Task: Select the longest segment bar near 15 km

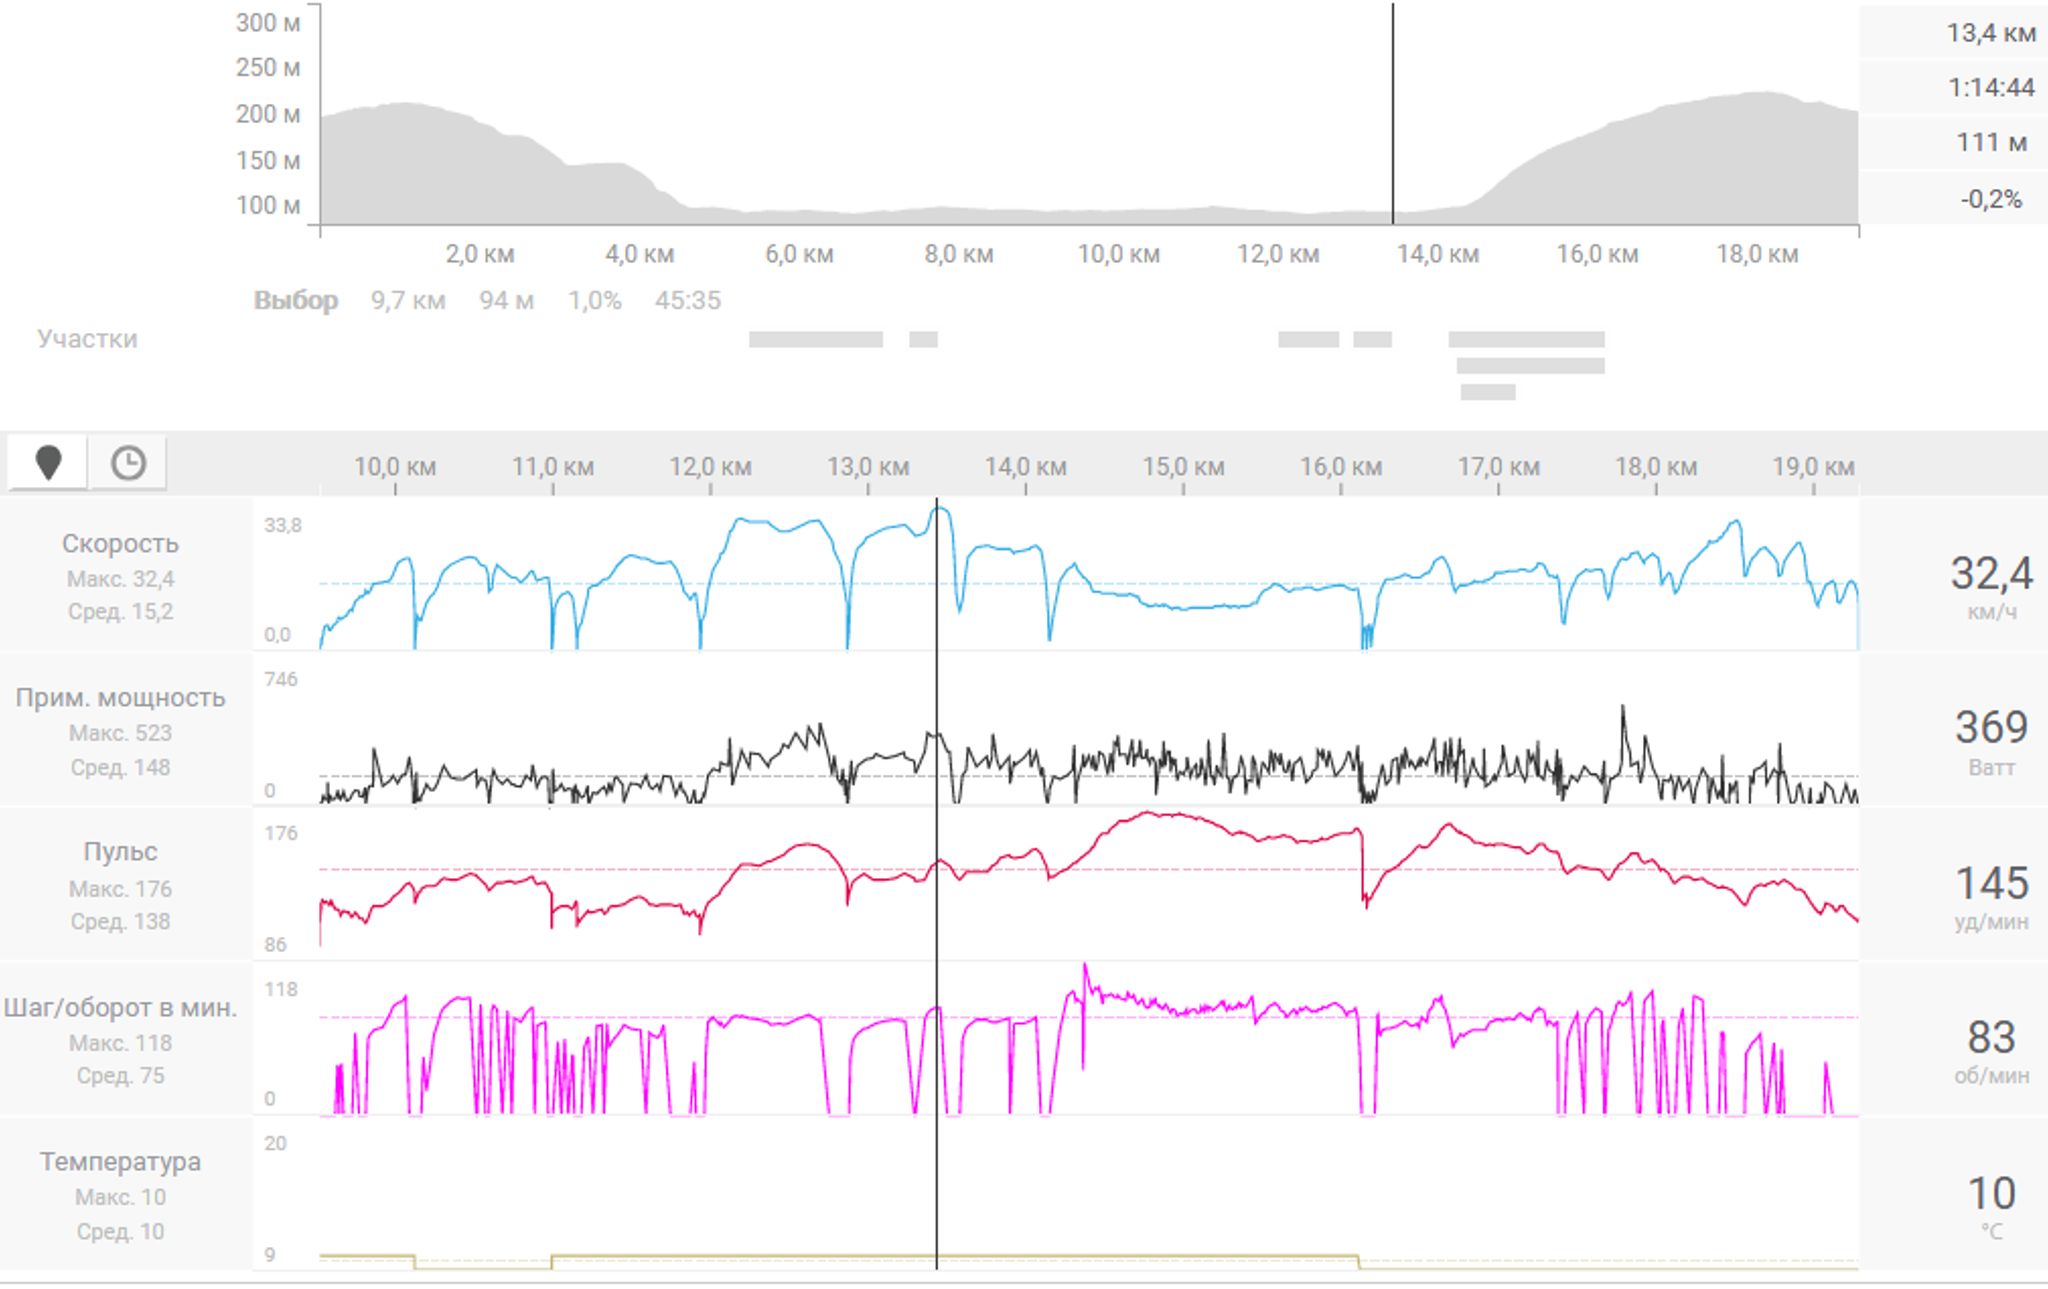Action: click(1526, 340)
